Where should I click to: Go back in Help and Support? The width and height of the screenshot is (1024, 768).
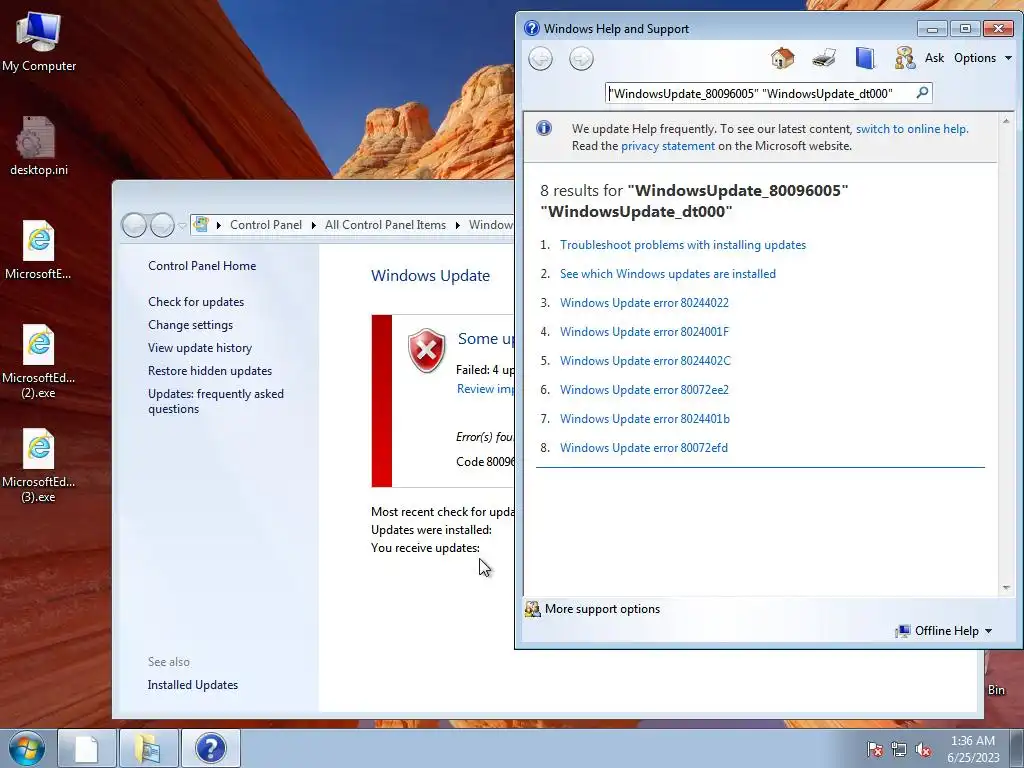coord(540,59)
